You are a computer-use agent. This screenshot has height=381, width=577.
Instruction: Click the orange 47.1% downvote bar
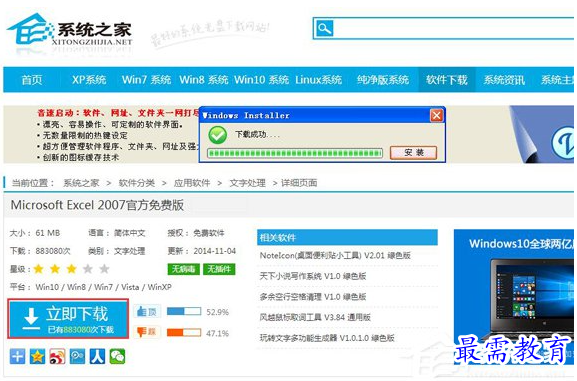point(184,333)
